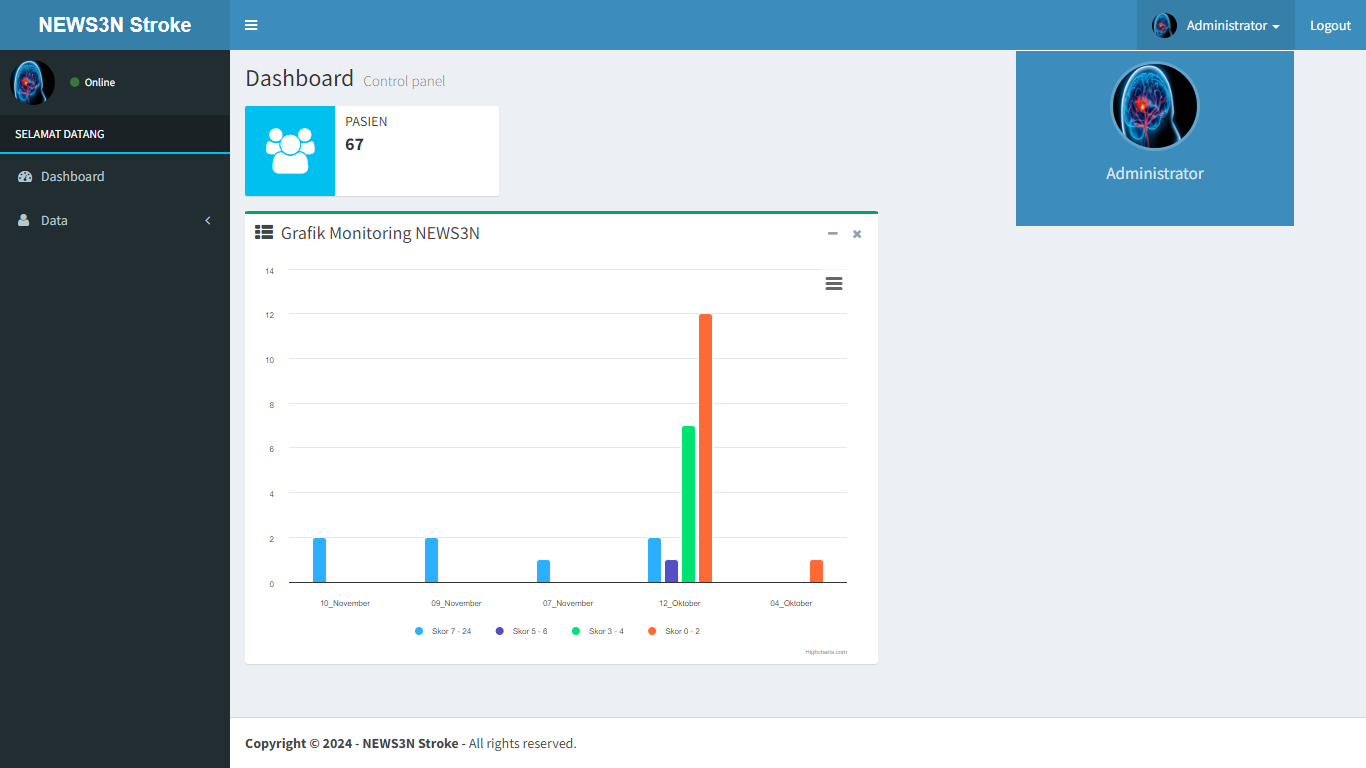
Task: Click the Highcharts.com credit link
Action: (826, 652)
